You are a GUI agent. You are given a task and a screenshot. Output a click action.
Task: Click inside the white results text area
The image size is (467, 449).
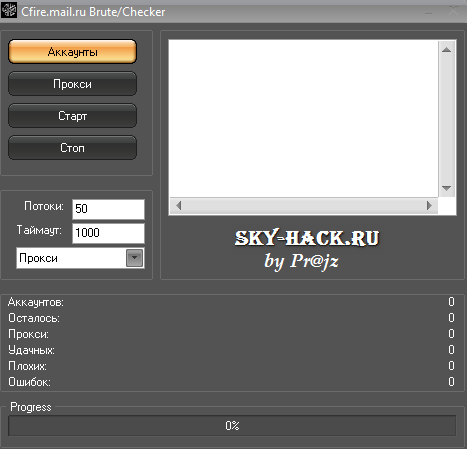[x=304, y=119]
